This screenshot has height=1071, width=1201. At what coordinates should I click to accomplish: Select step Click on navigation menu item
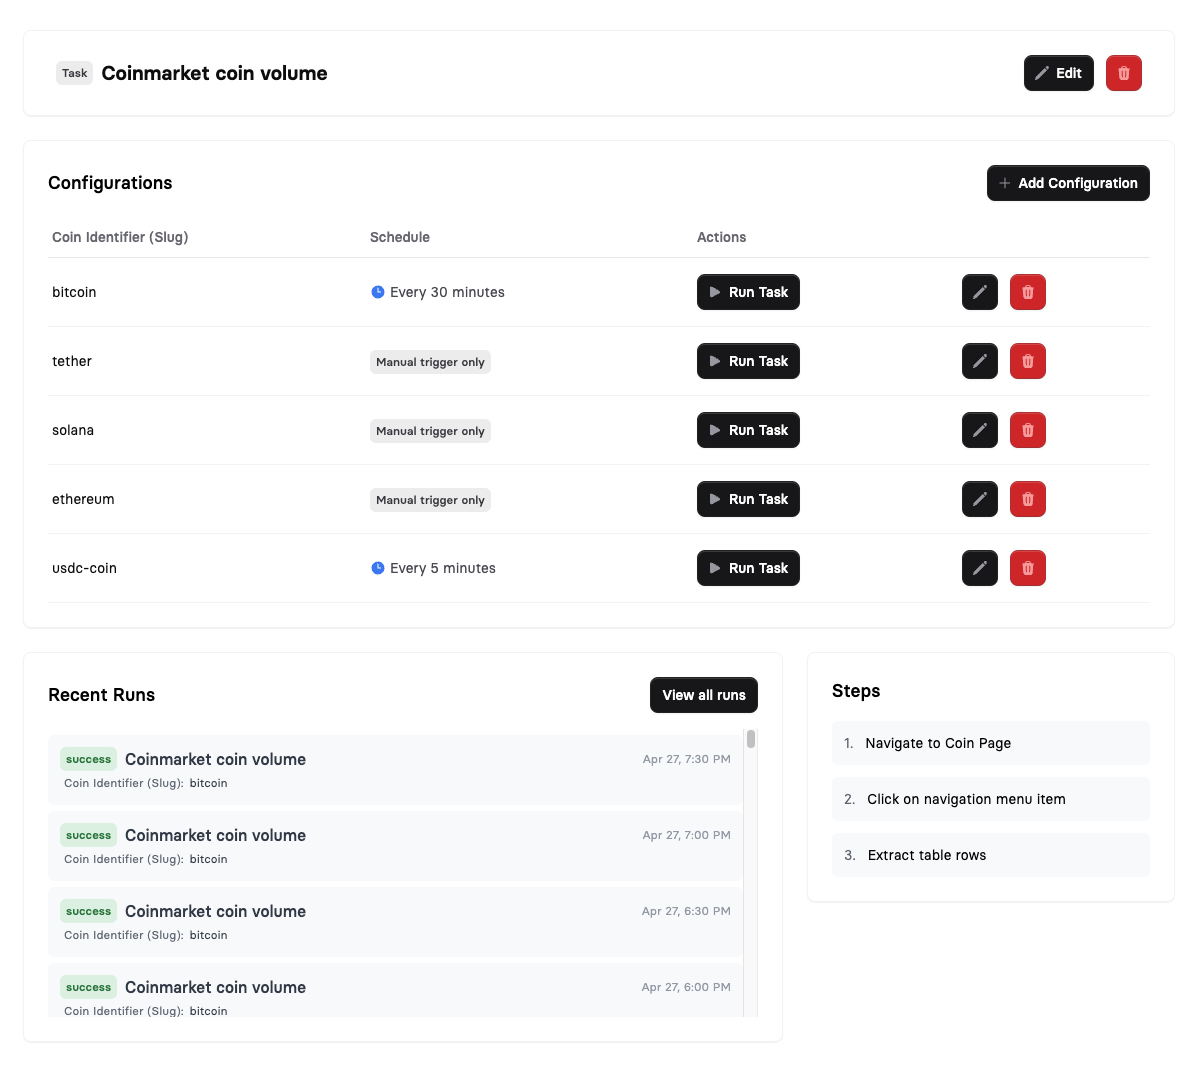tap(991, 799)
